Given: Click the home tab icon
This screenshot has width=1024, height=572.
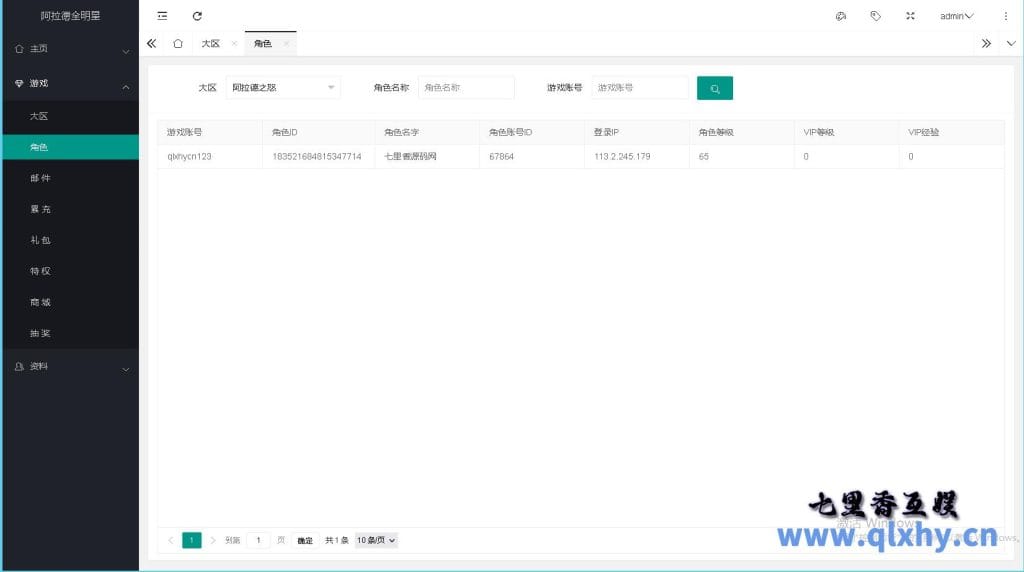Looking at the screenshot, I should coord(178,44).
